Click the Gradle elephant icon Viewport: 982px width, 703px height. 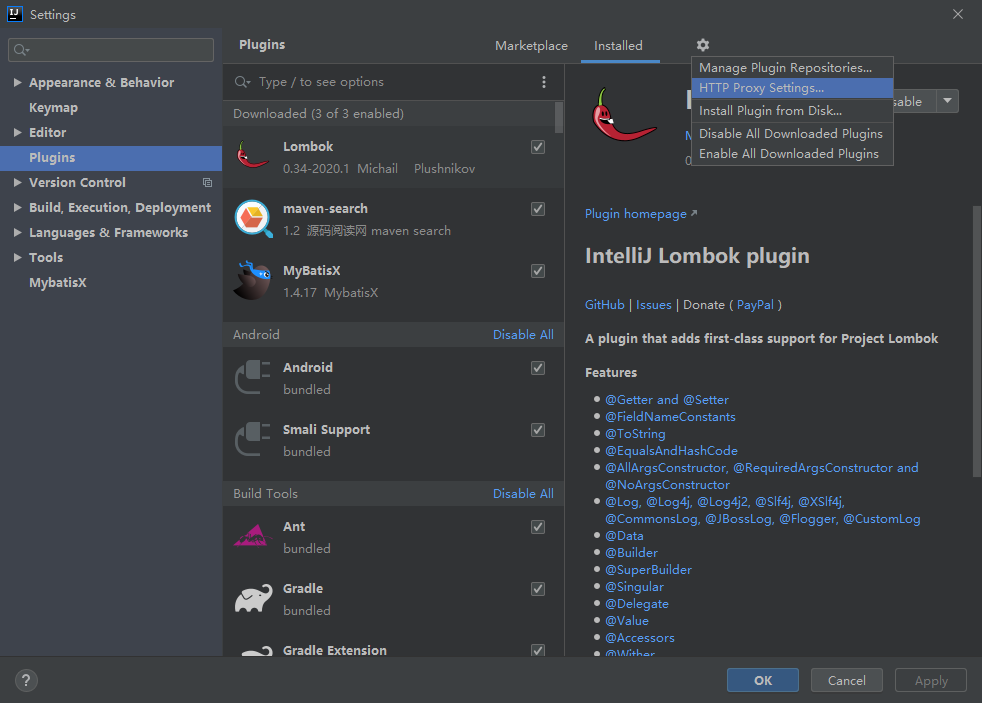point(253,598)
